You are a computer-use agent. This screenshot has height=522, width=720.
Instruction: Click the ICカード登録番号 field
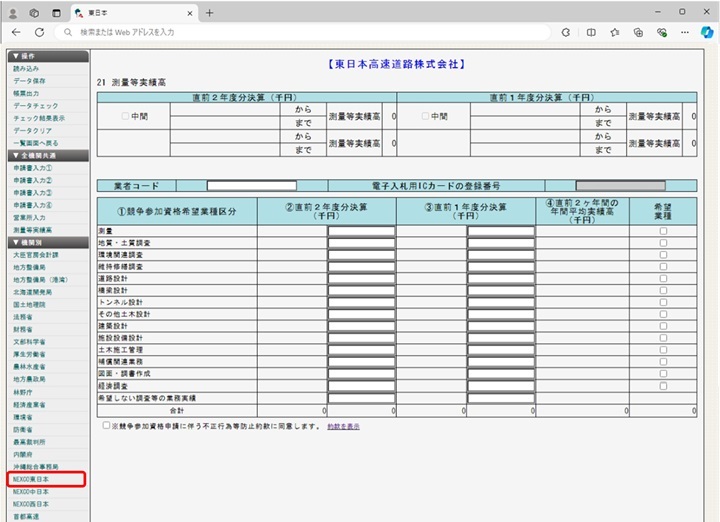click(x=620, y=186)
